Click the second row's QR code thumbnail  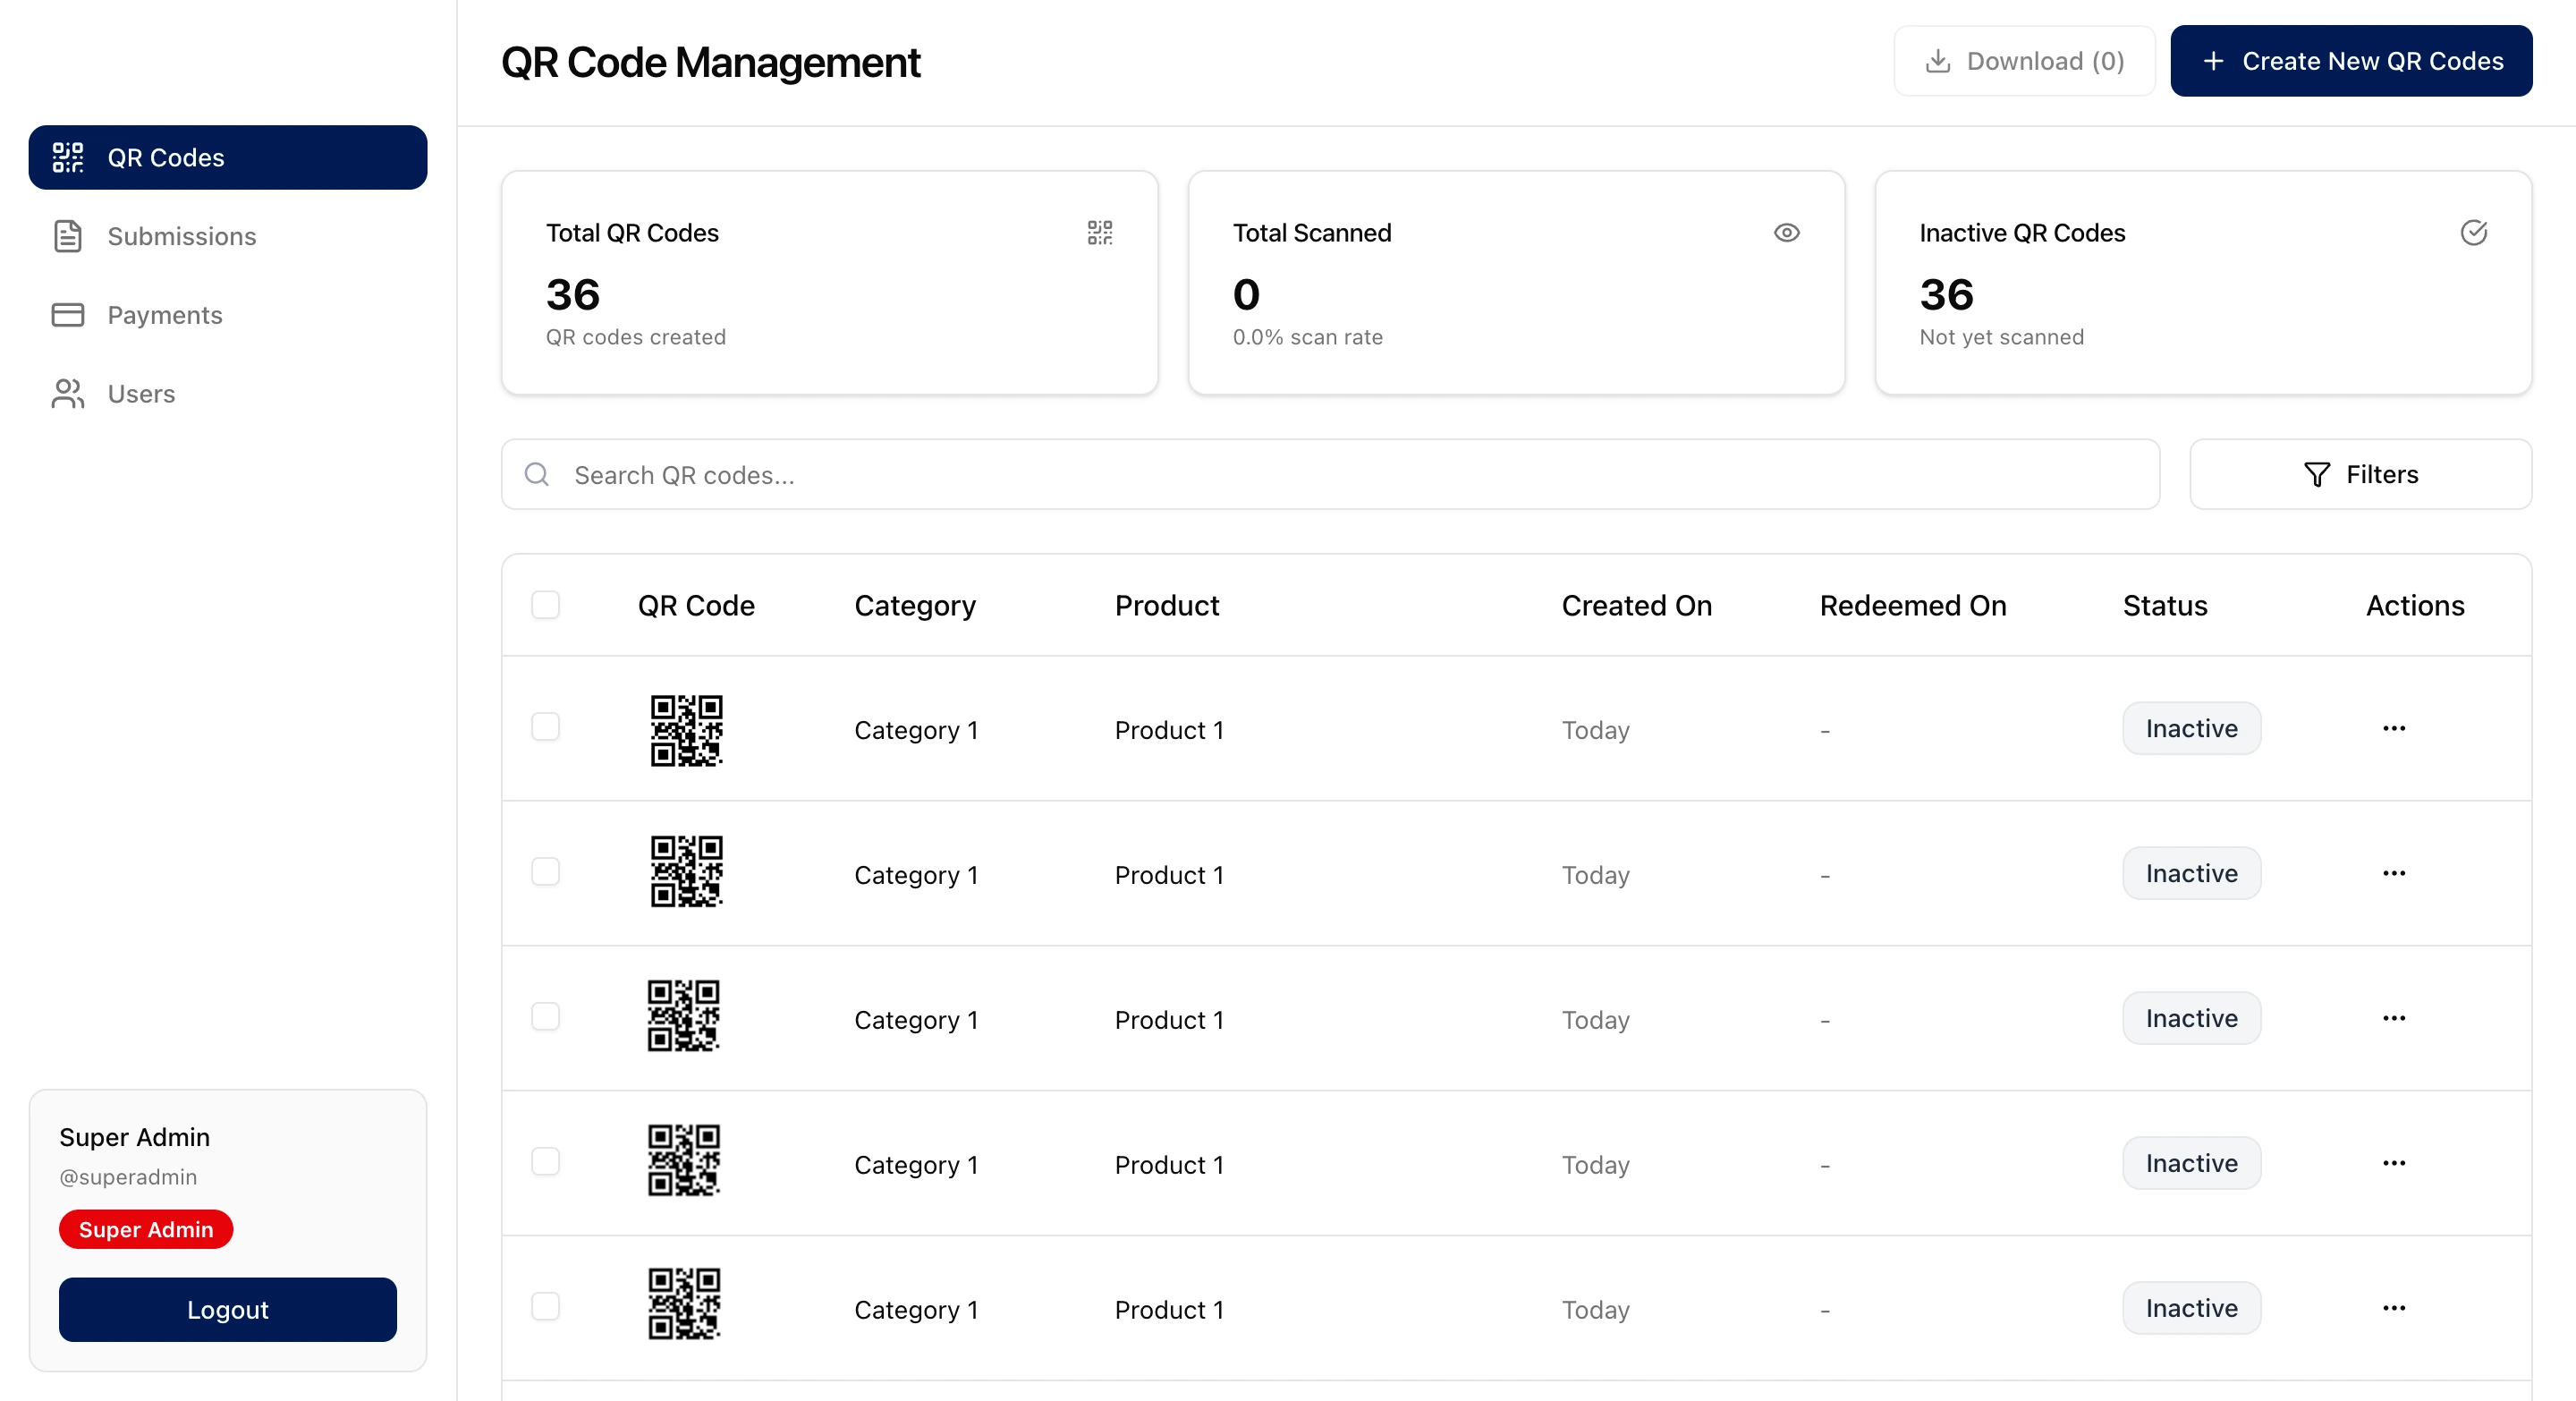click(x=685, y=872)
